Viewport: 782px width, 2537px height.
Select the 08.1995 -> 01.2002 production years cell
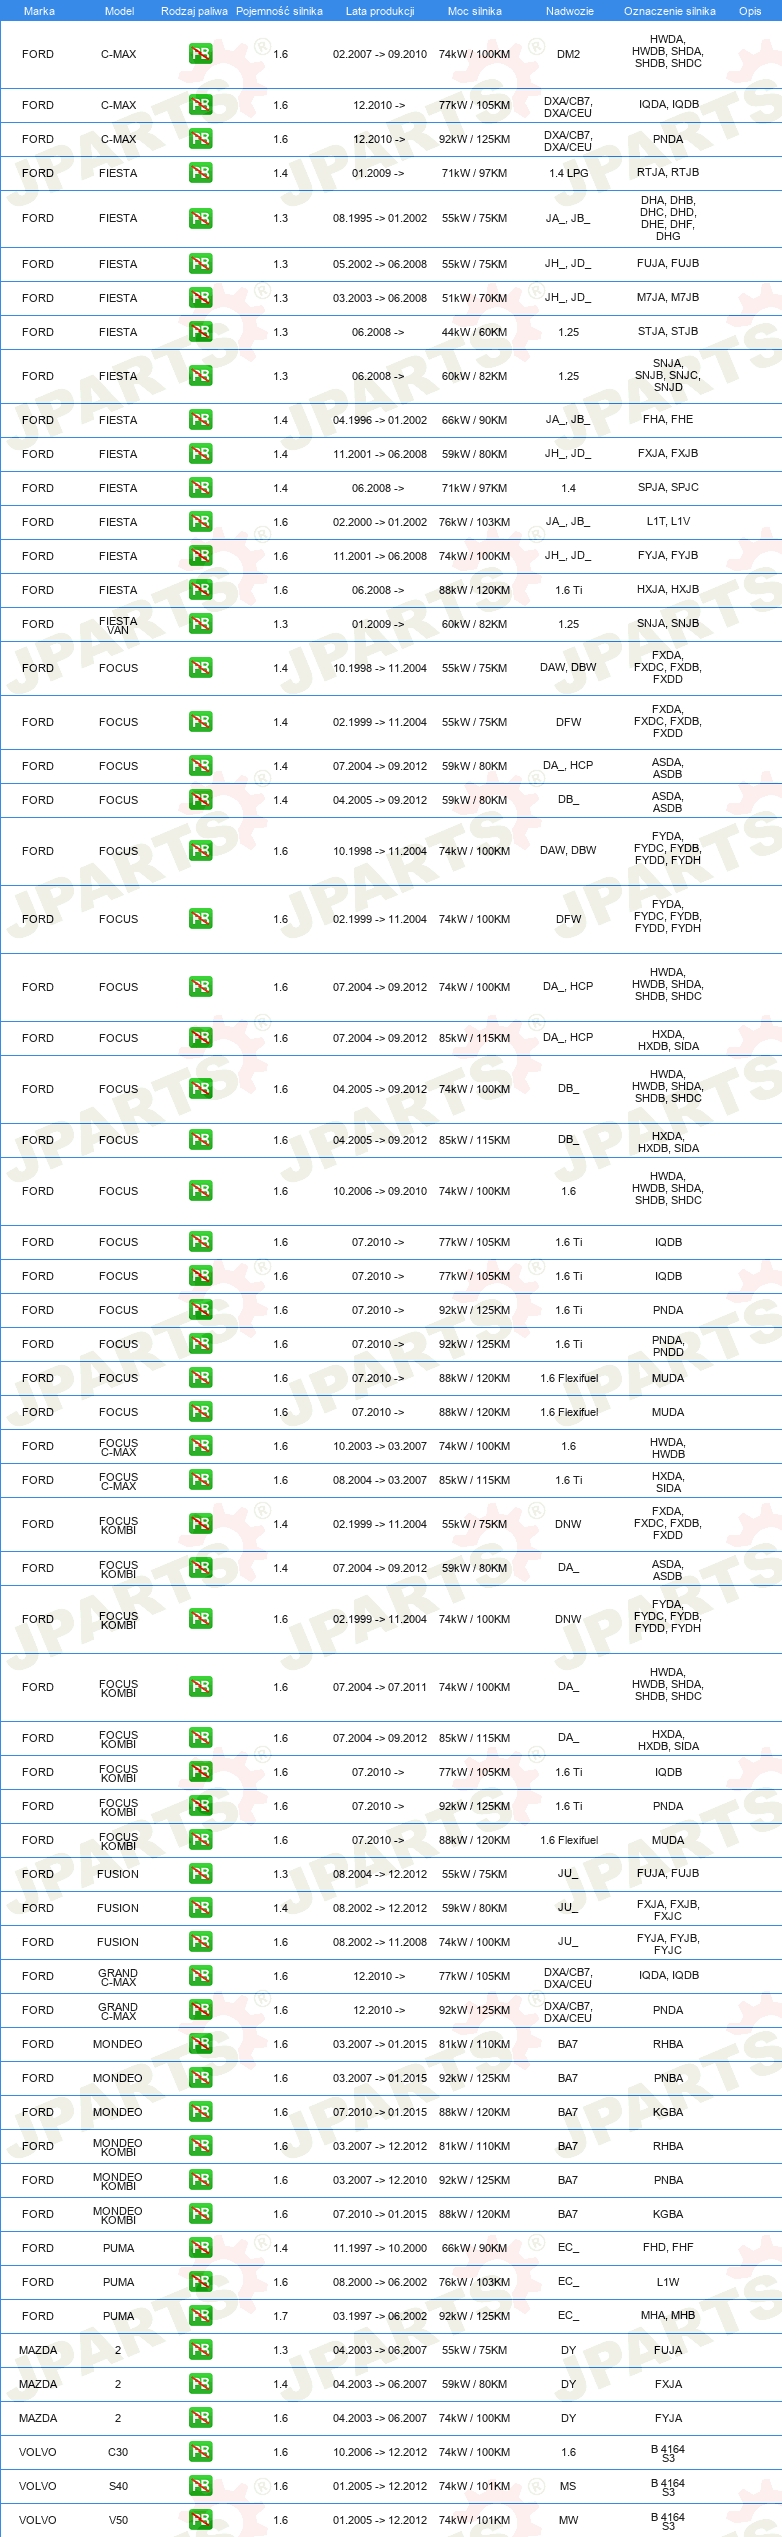[380, 218]
